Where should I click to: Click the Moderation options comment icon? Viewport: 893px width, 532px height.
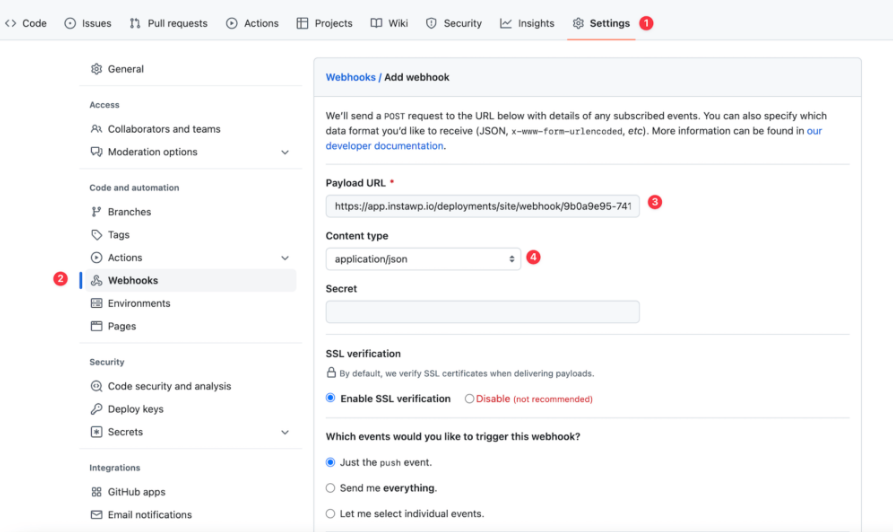(96, 152)
